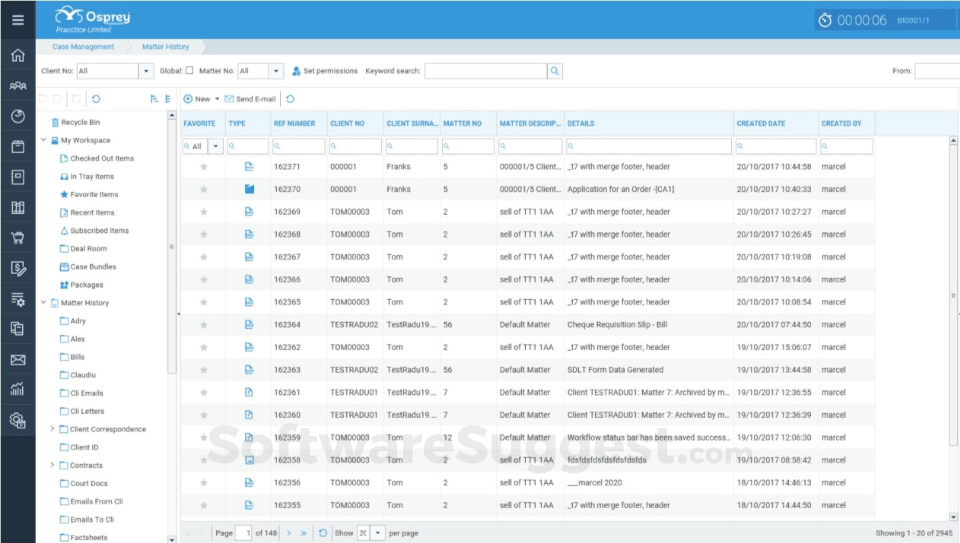Open the reports chart icon in the sidebar

coord(17,390)
